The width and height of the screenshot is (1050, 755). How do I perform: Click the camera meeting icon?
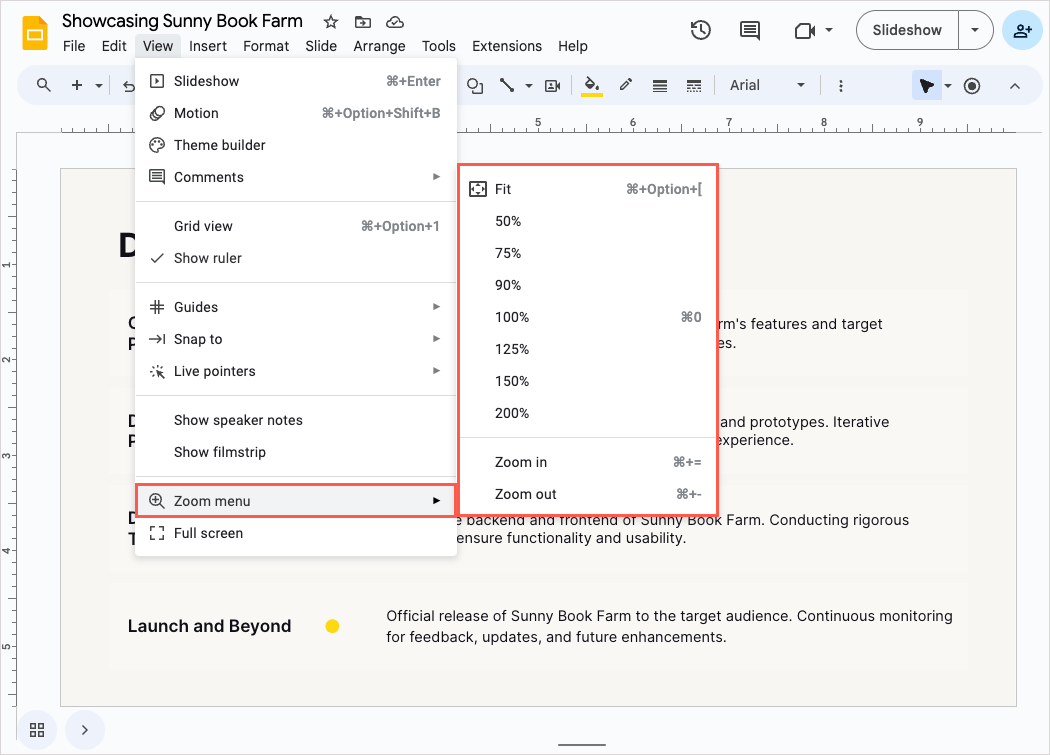point(805,30)
